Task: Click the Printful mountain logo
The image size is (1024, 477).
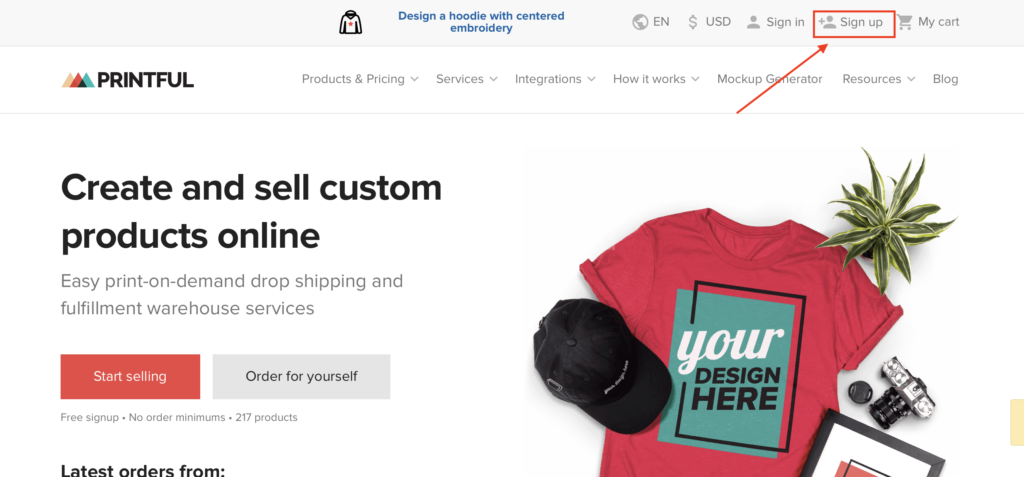Action: [78, 80]
